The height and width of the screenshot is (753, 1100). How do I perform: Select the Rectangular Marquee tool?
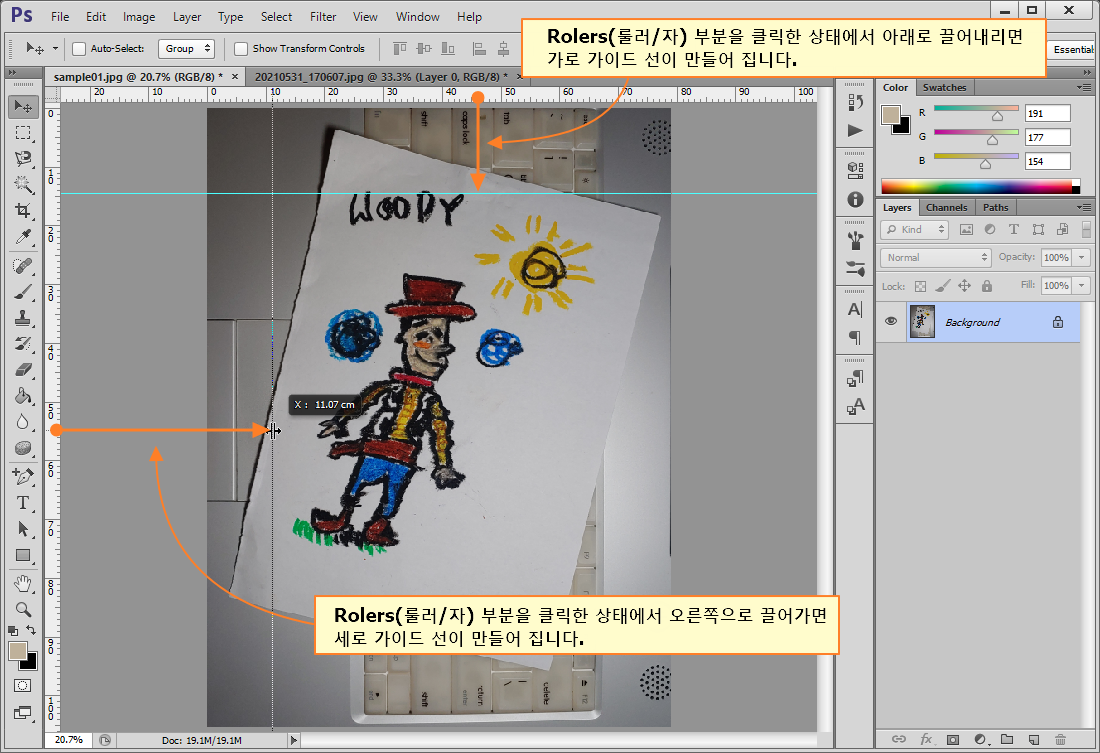23,133
